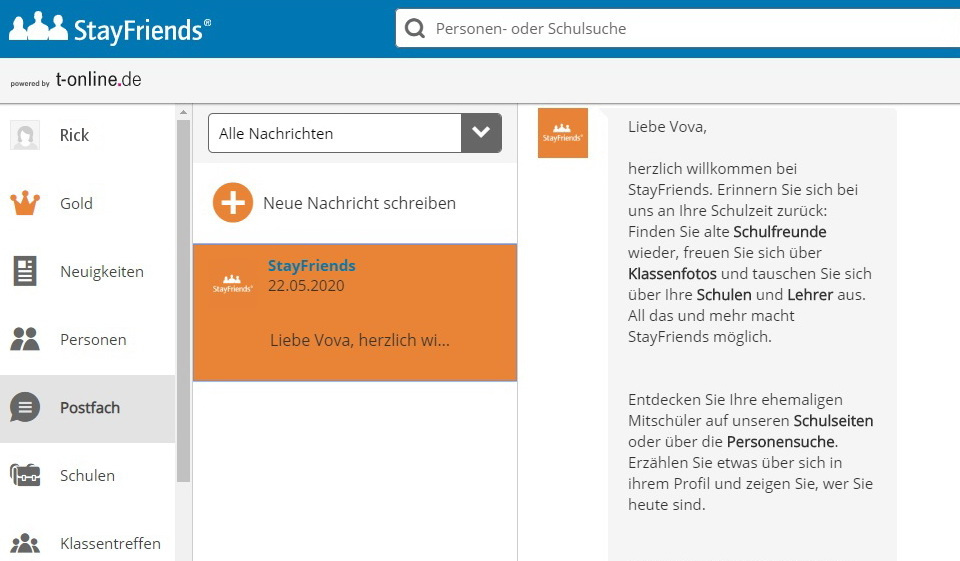This screenshot has width=960, height=561.
Task: Click the sidebar vertical scrollbar
Action: (x=183, y=300)
